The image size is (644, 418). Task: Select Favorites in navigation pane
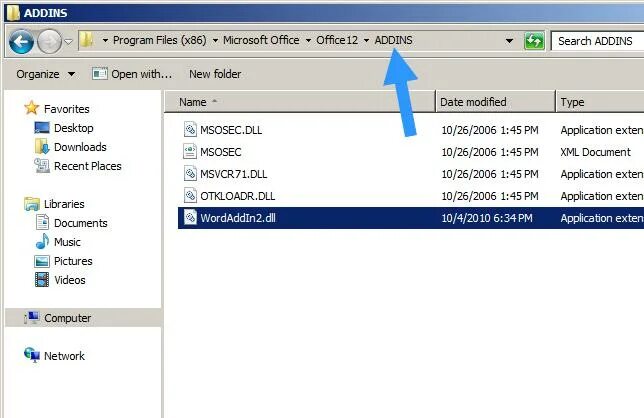point(67,109)
